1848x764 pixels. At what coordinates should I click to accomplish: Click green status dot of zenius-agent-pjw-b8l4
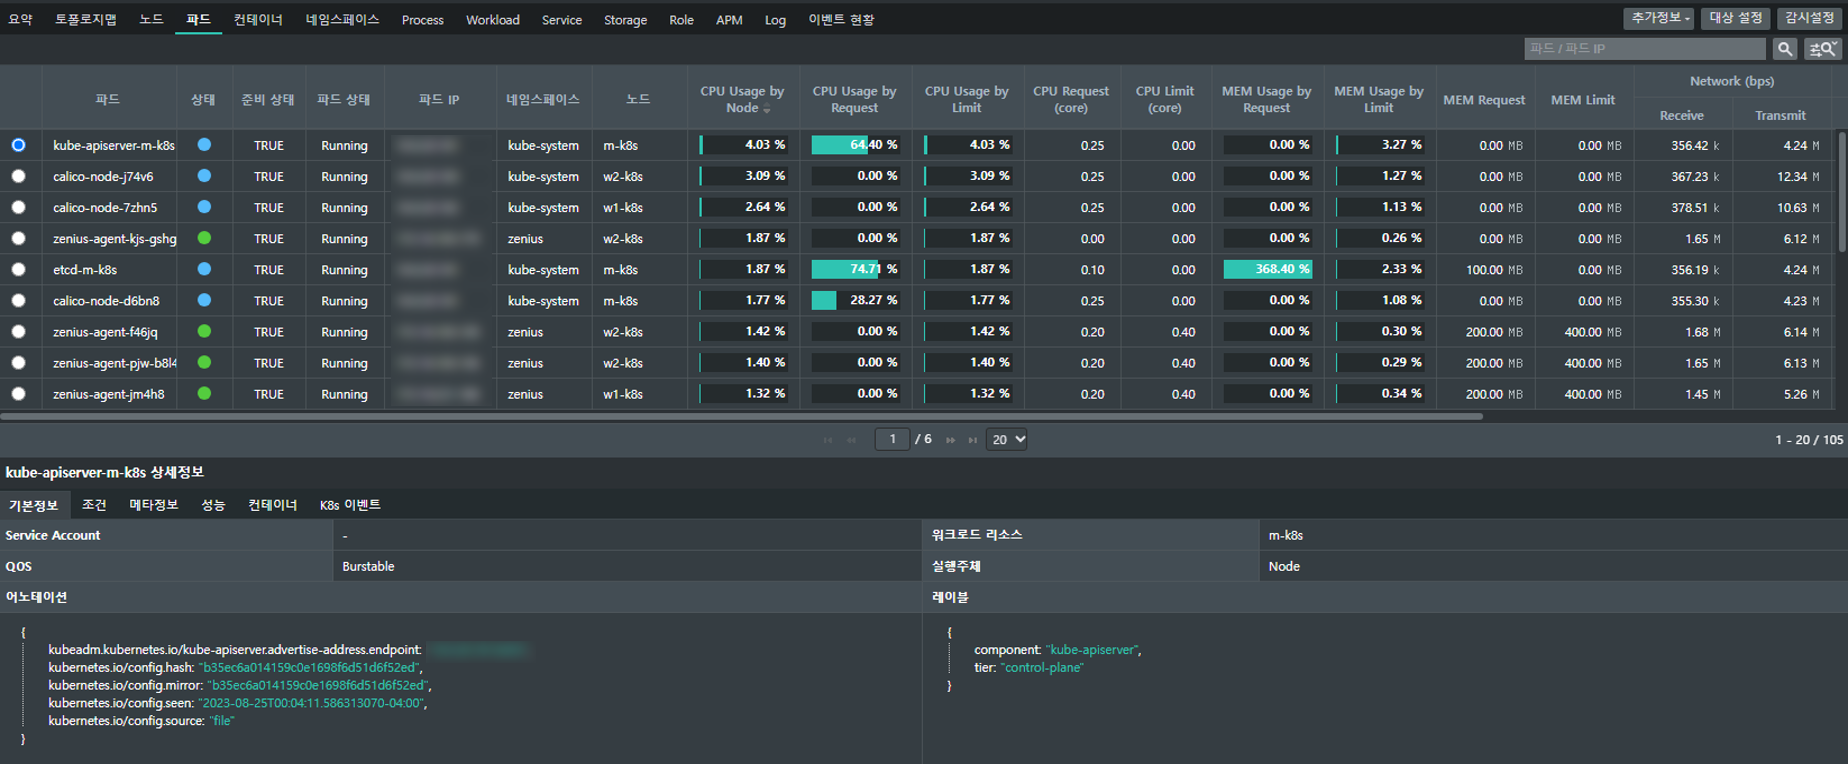click(204, 362)
